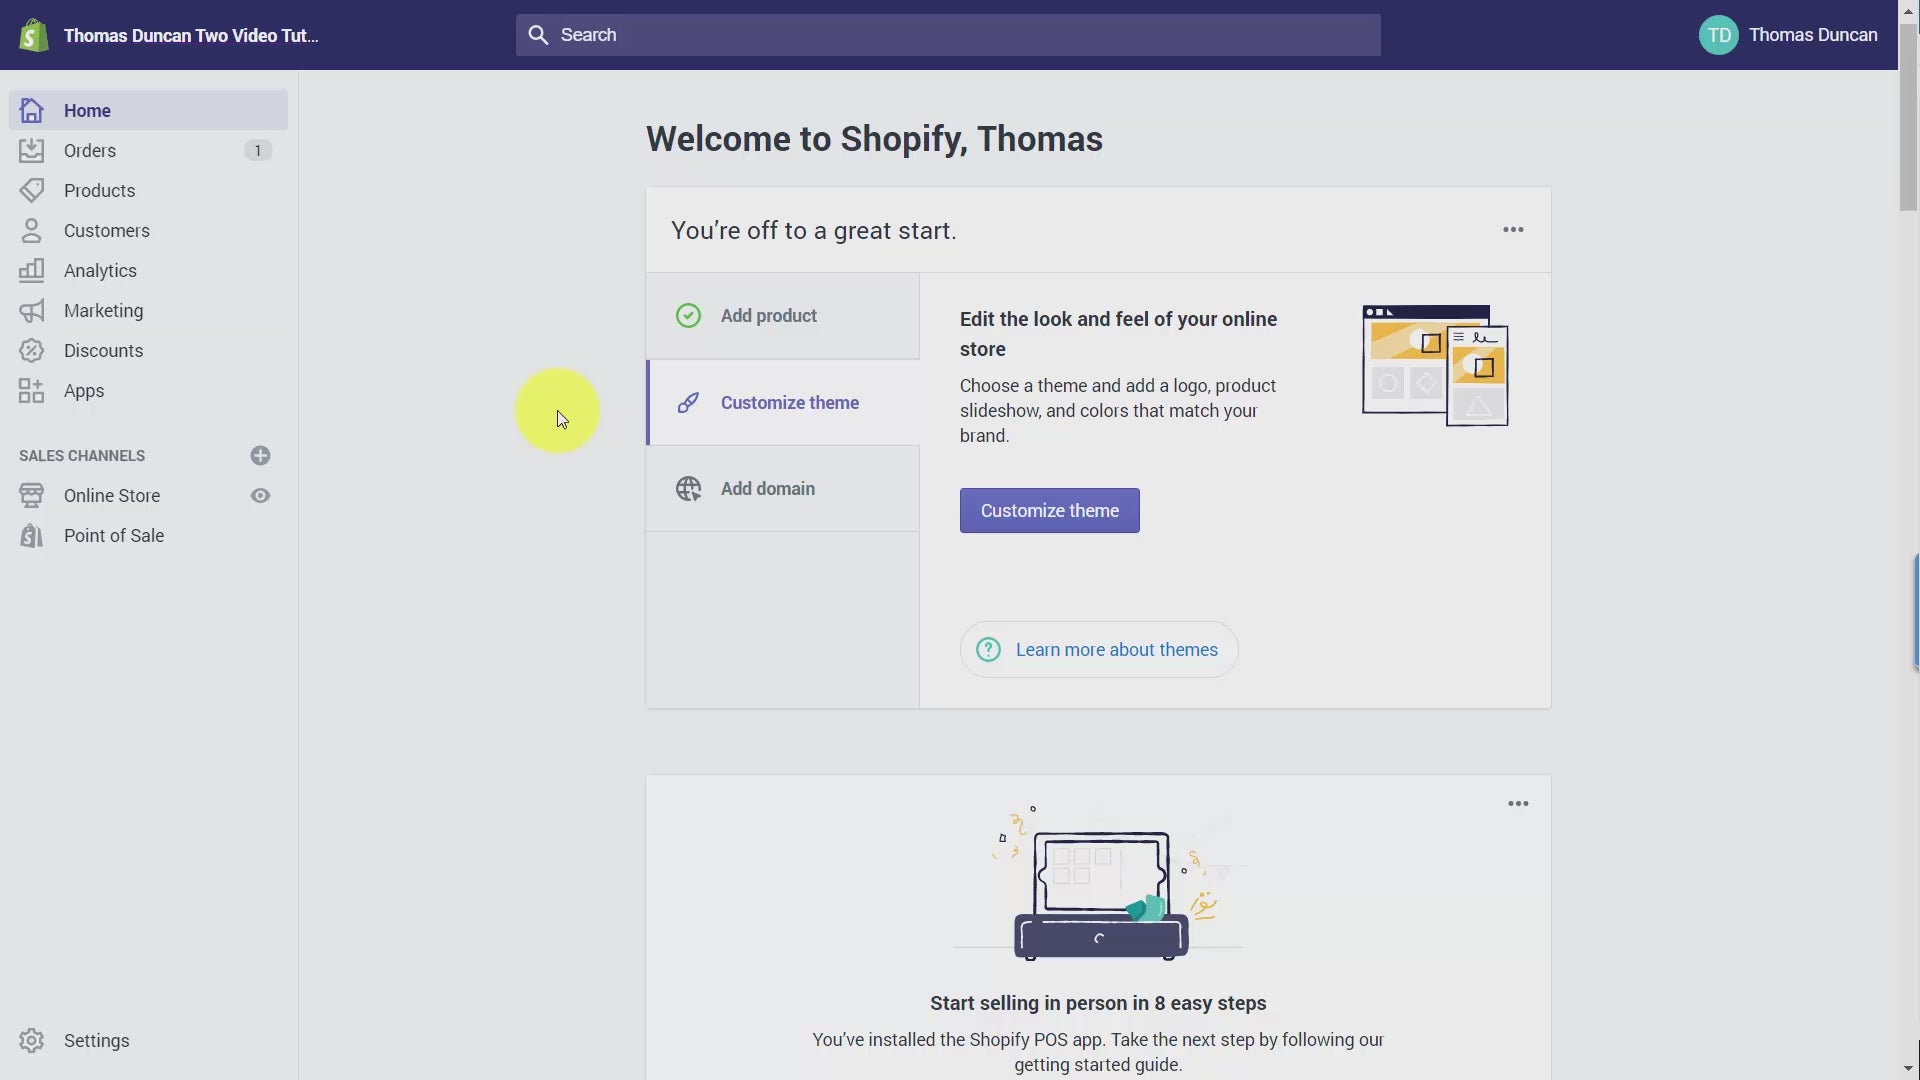Image resolution: width=1920 pixels, height=1080 pixels.
Task: Open the Orders section
Action: click(148, 150)
